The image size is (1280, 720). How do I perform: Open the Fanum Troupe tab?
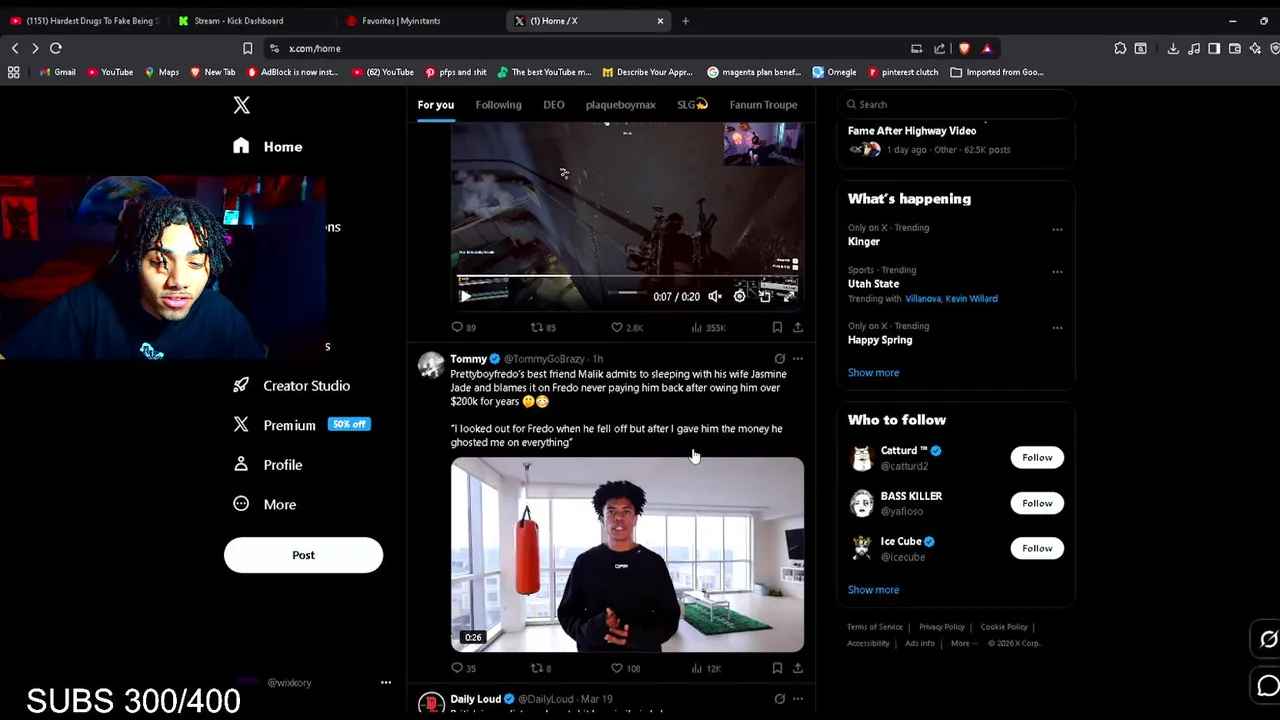point(763,104)
